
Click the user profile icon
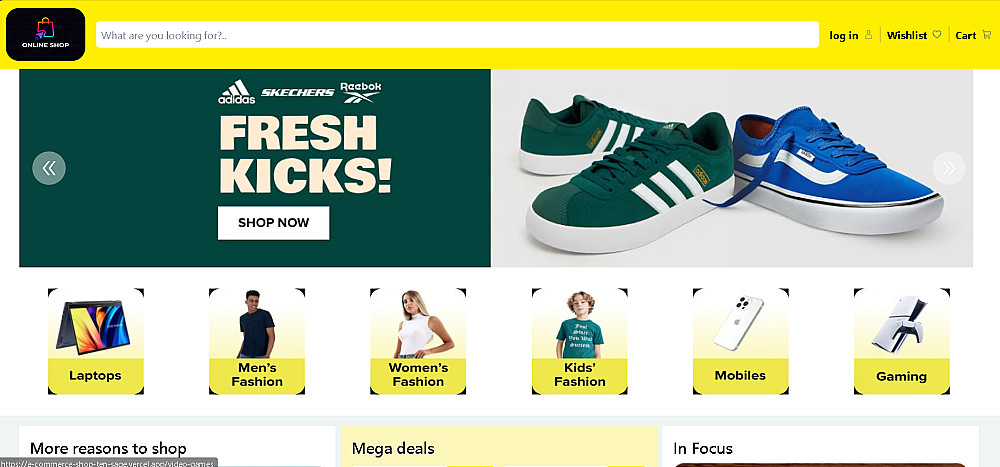868,35
